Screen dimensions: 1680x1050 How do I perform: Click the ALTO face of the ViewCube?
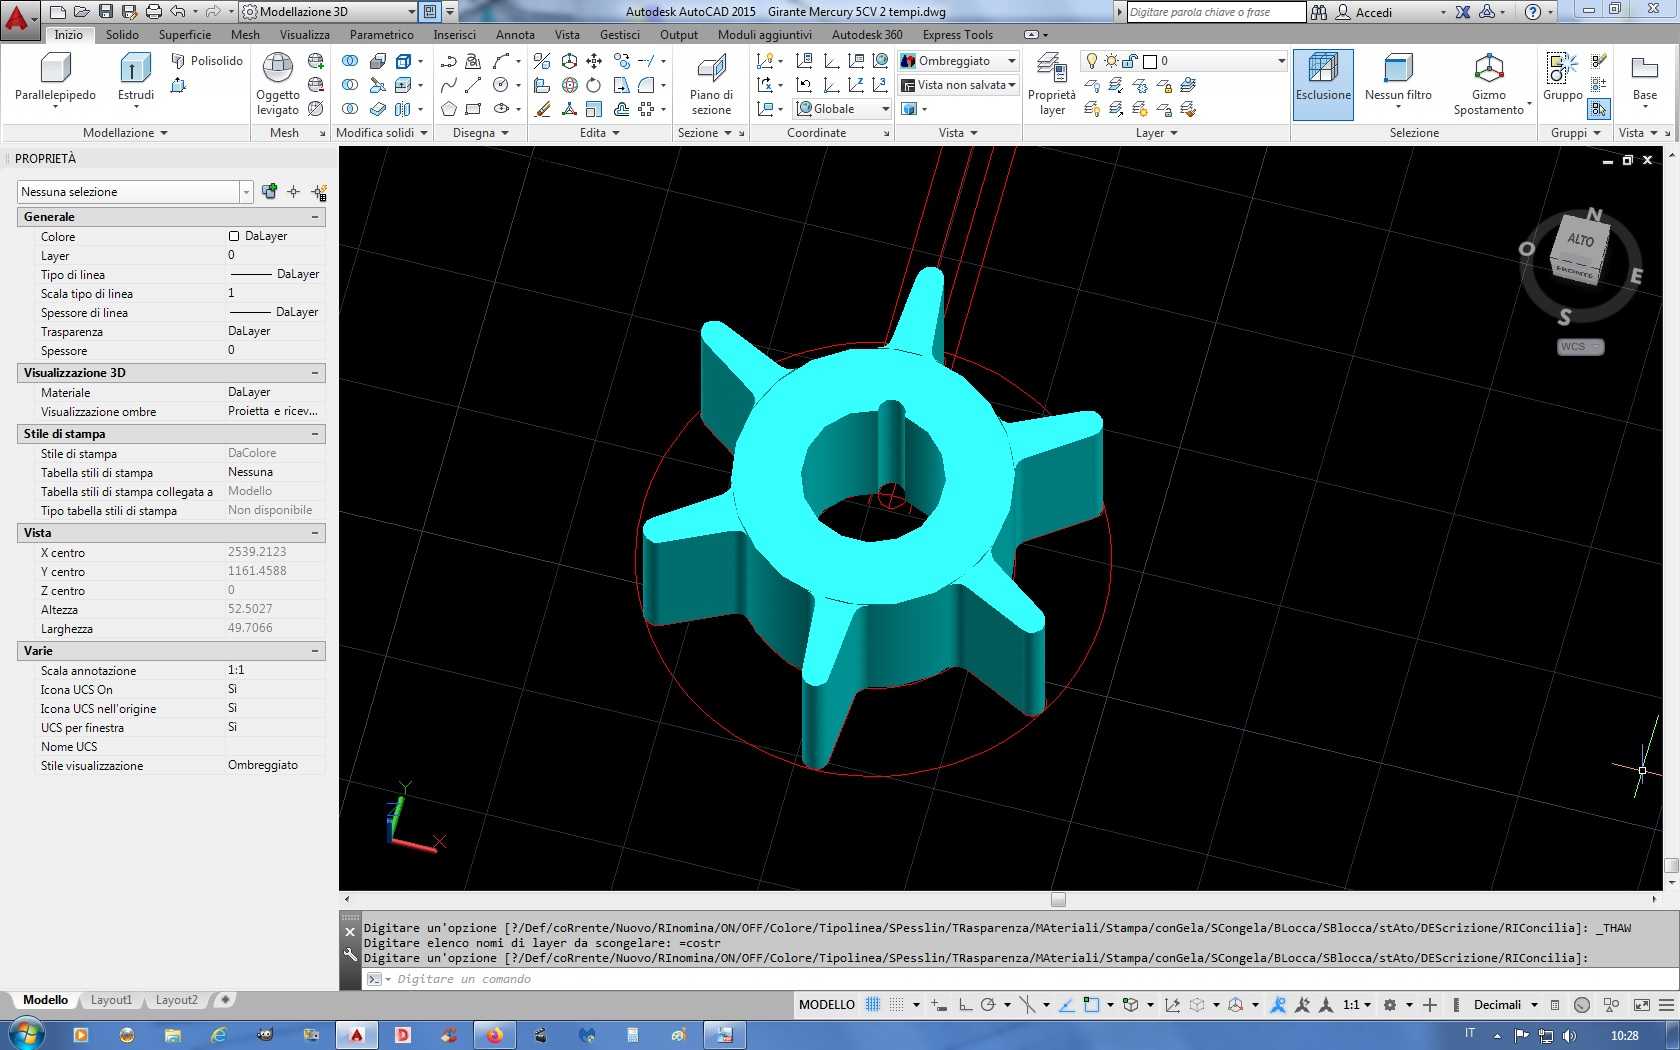pyautogui.click(x=1581, y=240)
